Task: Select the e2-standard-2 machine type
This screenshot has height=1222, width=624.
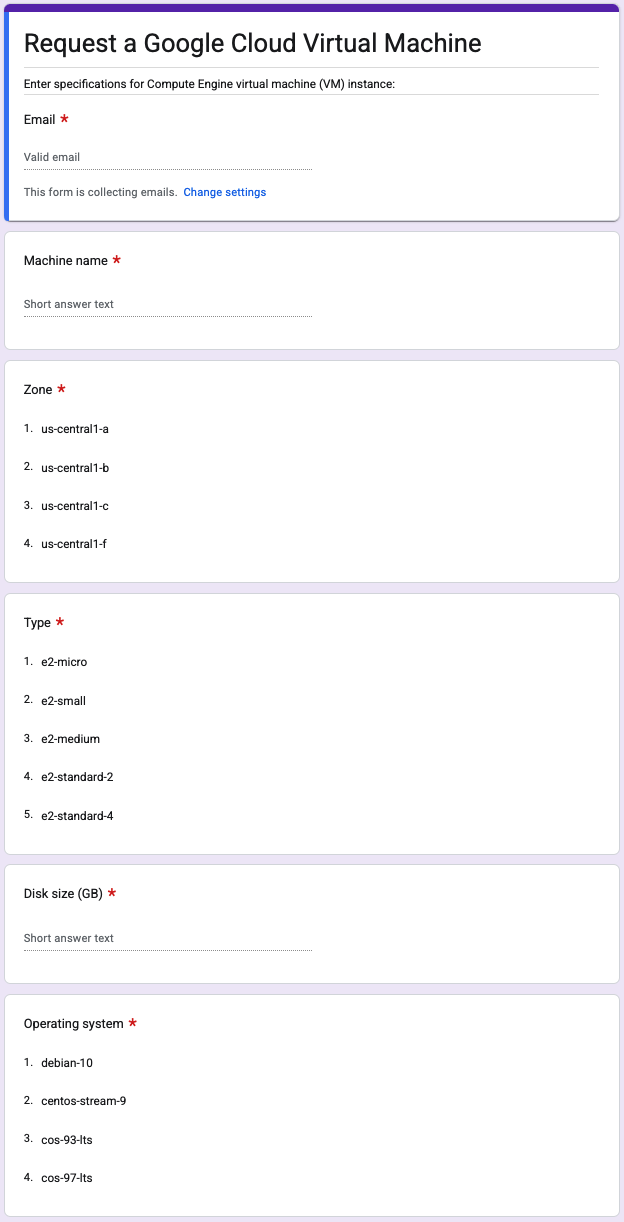Action: point(77,777)
